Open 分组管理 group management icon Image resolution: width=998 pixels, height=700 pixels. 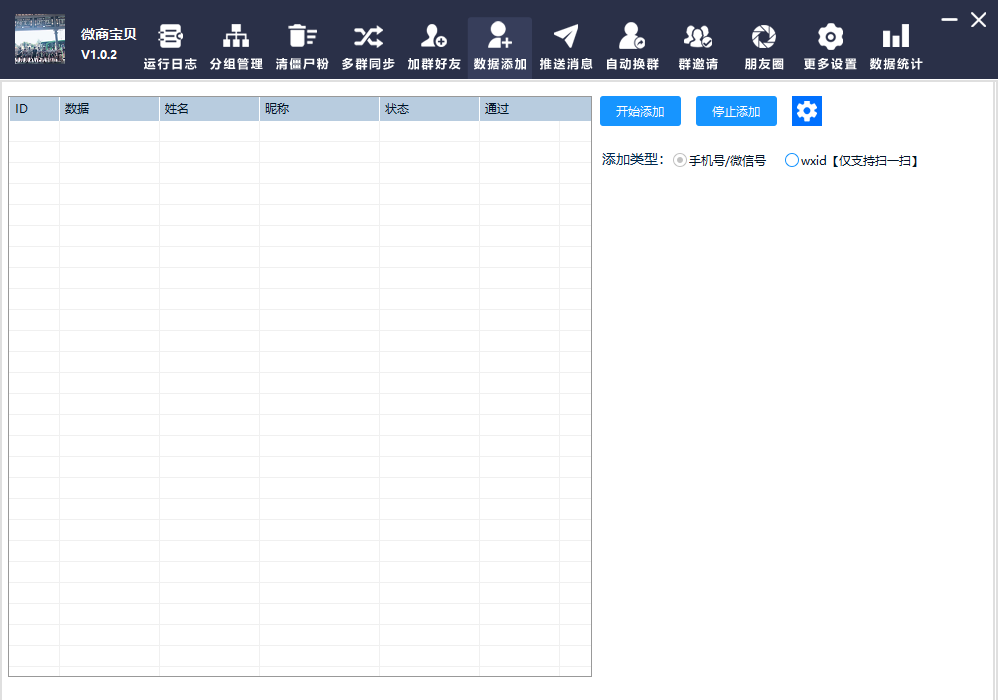[236, 38]
